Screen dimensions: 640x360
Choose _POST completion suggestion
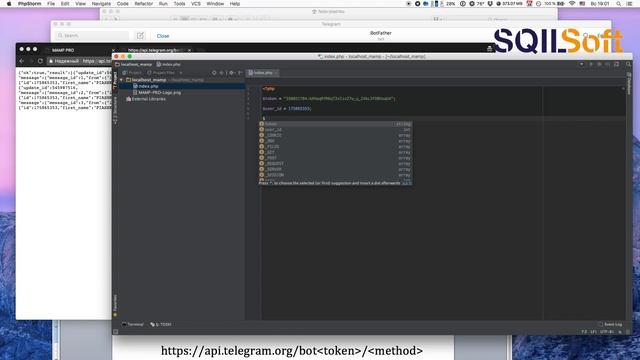pos(335,158)
